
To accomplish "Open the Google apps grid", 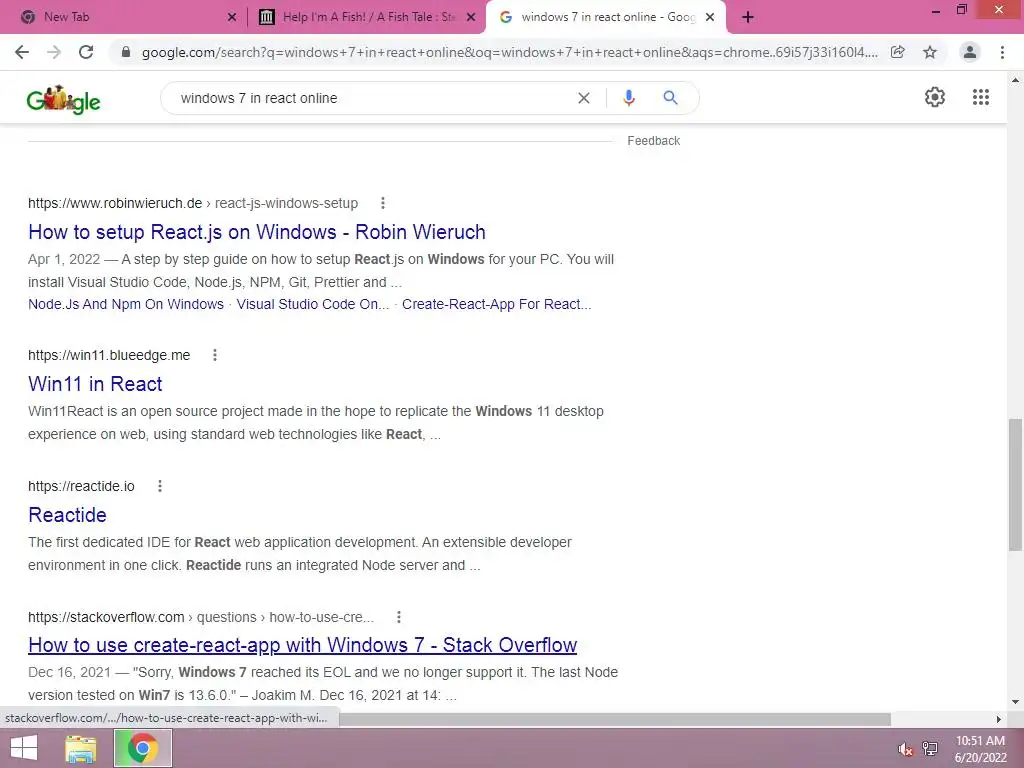I will point(981,97).
